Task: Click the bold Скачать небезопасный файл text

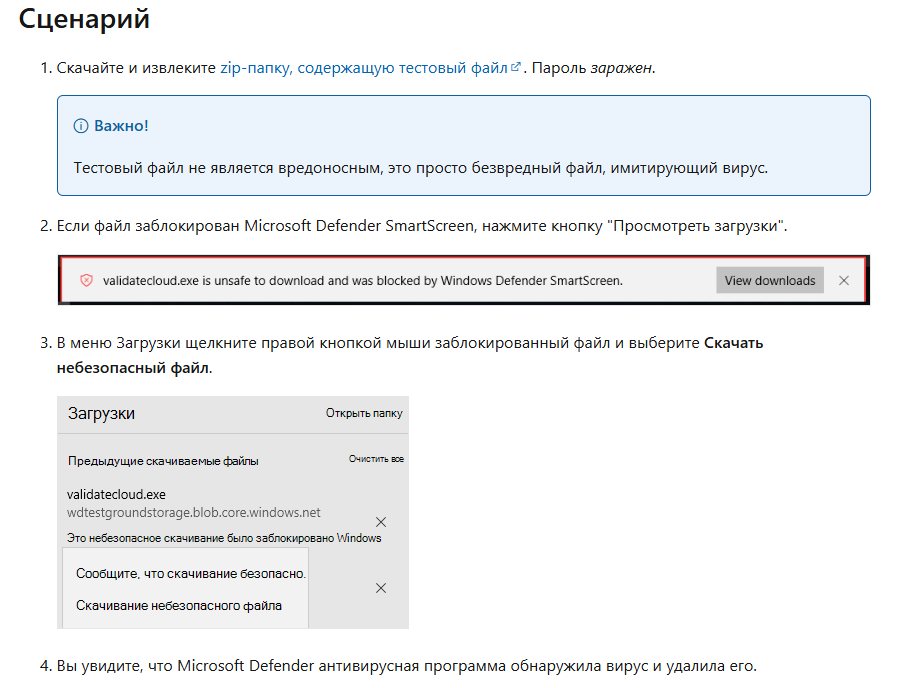Action: pyautogui.click(x=410, y=355)
